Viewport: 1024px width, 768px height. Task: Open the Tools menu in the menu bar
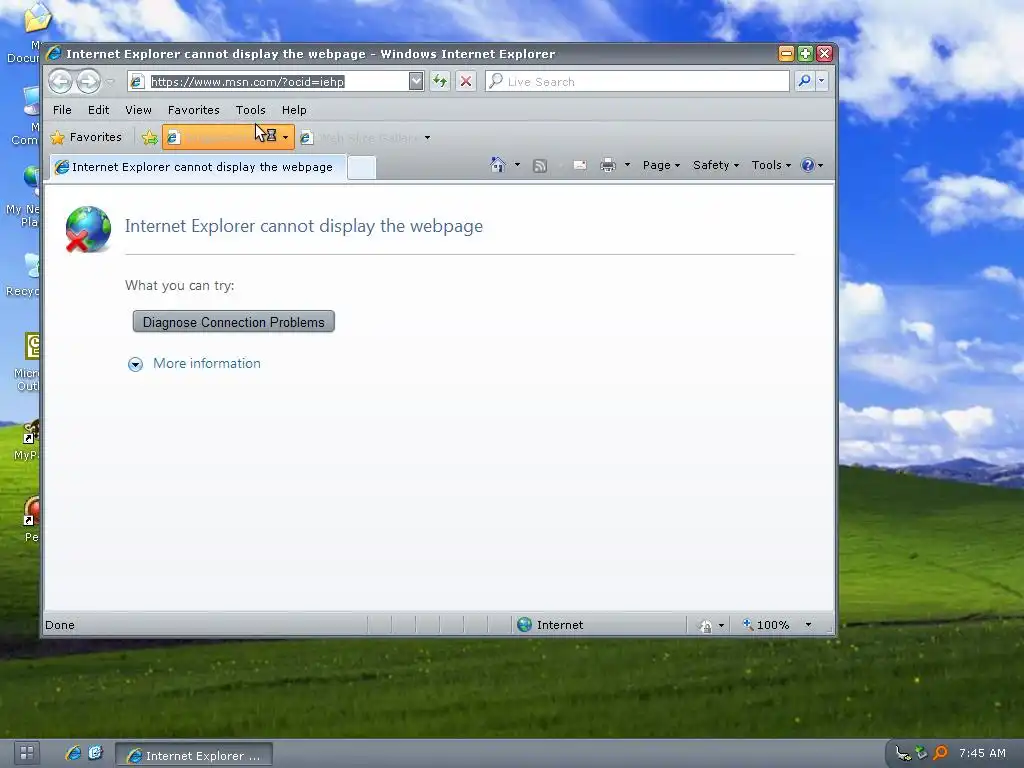point(250,110)
